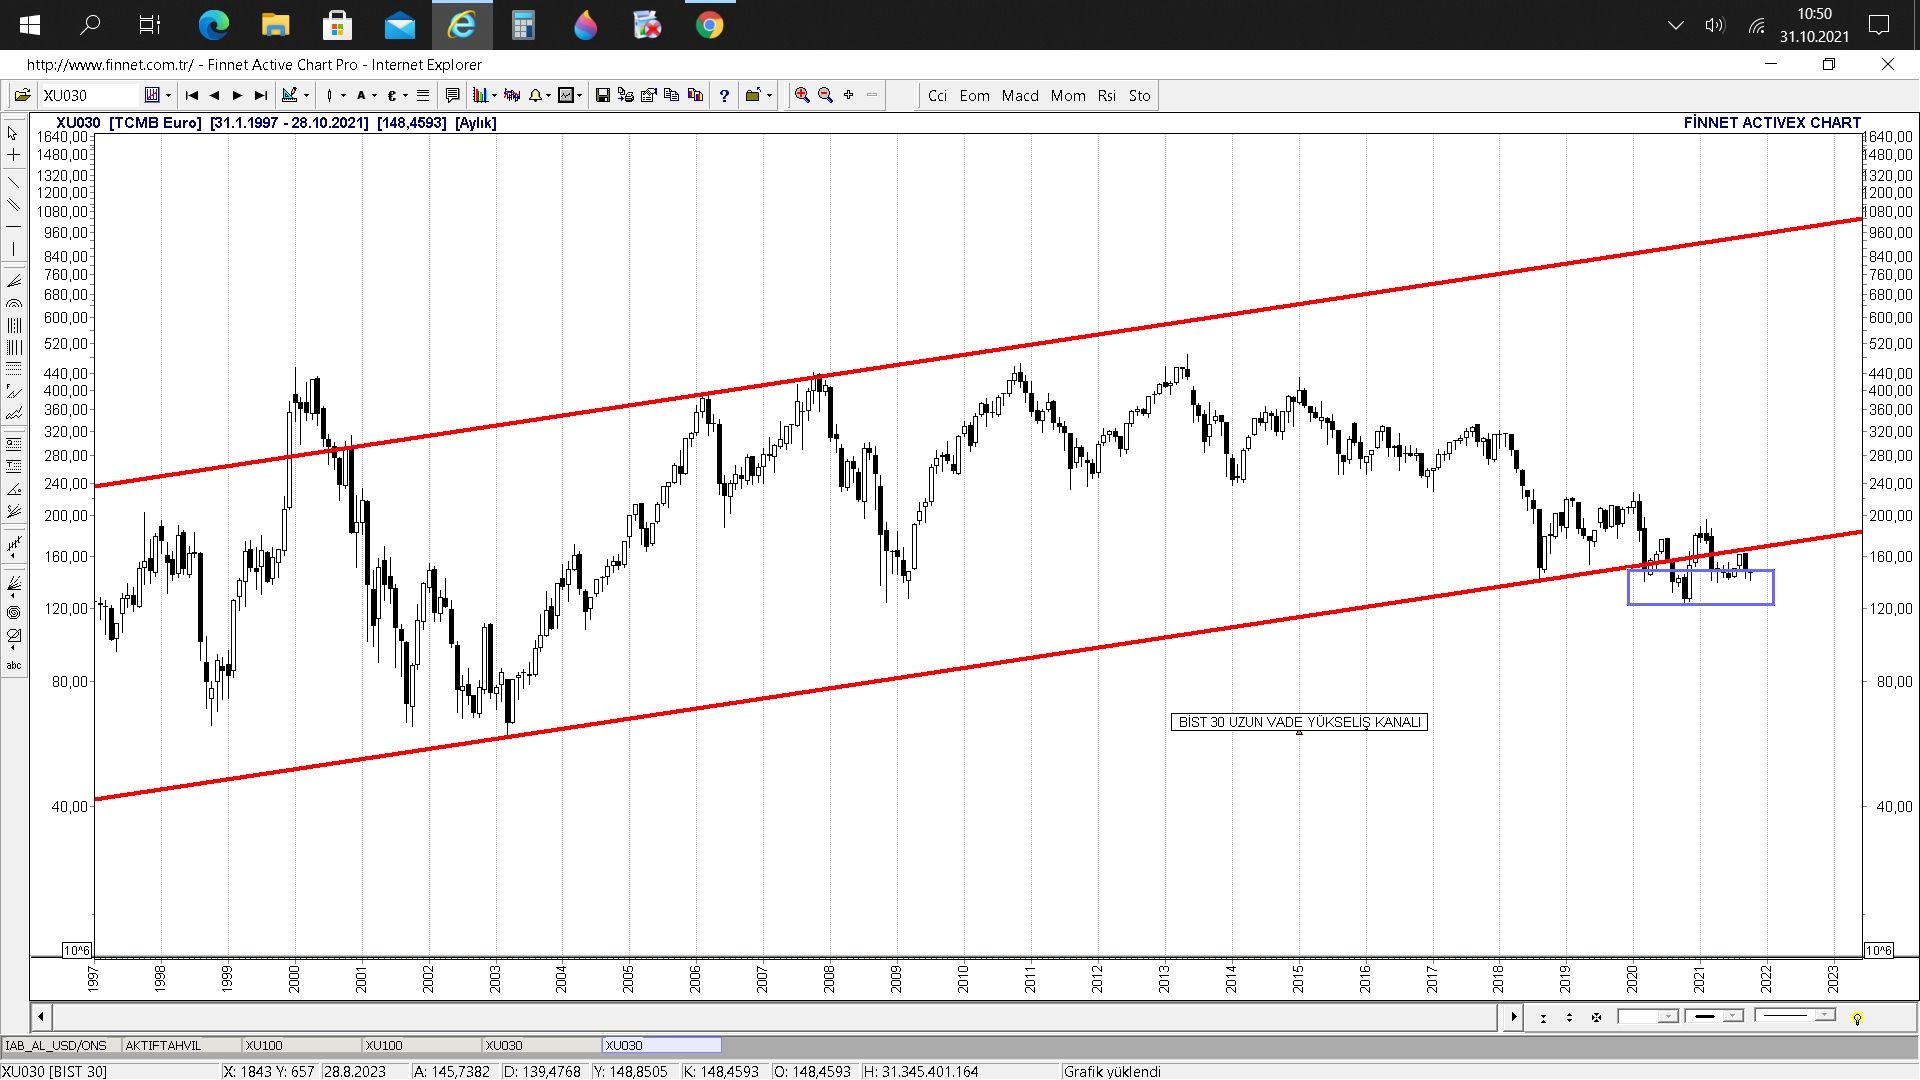Expand the line style dropdown
The height and width of the screenshot is (1080, 1920).
[x=1825, y=1016]
